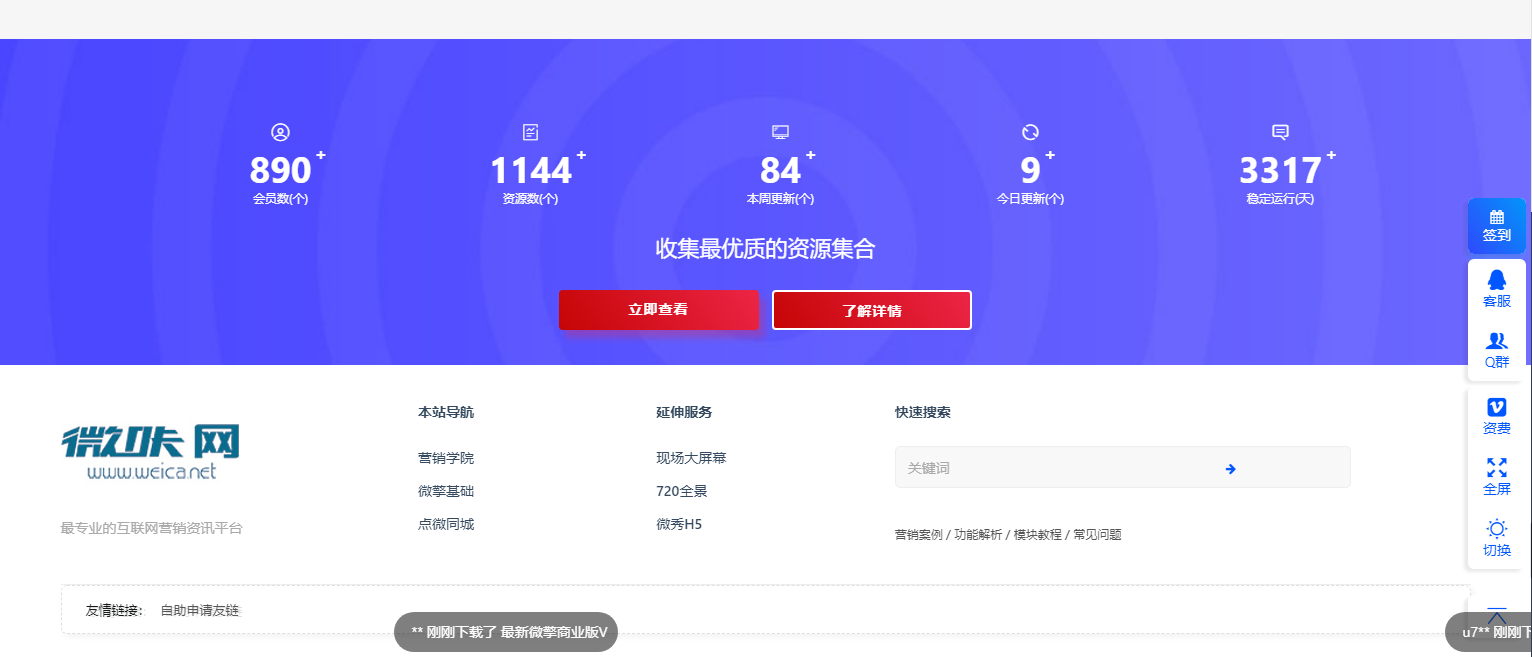This screenshot has height=657, width=1532.
Task: Click the search arrow submit icon
Action: pyautogui.click(x=1230, y=468)
